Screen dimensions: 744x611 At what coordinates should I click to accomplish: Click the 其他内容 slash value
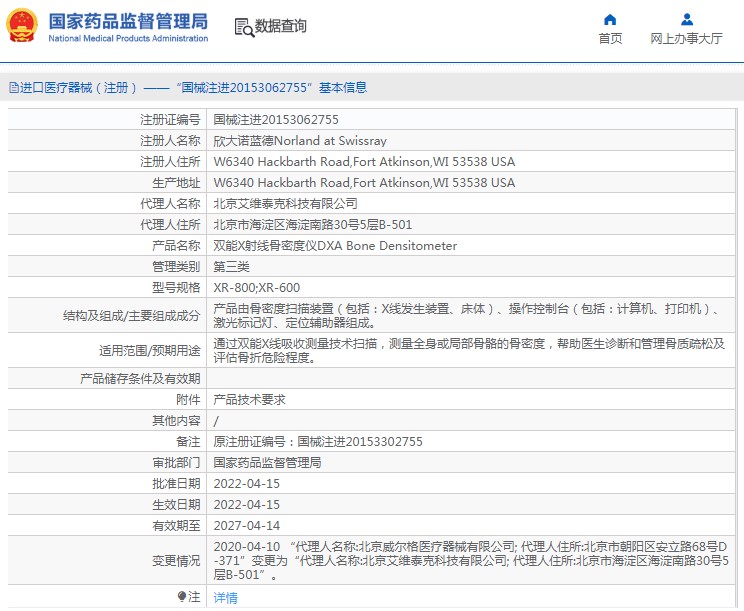pos(216,421)
